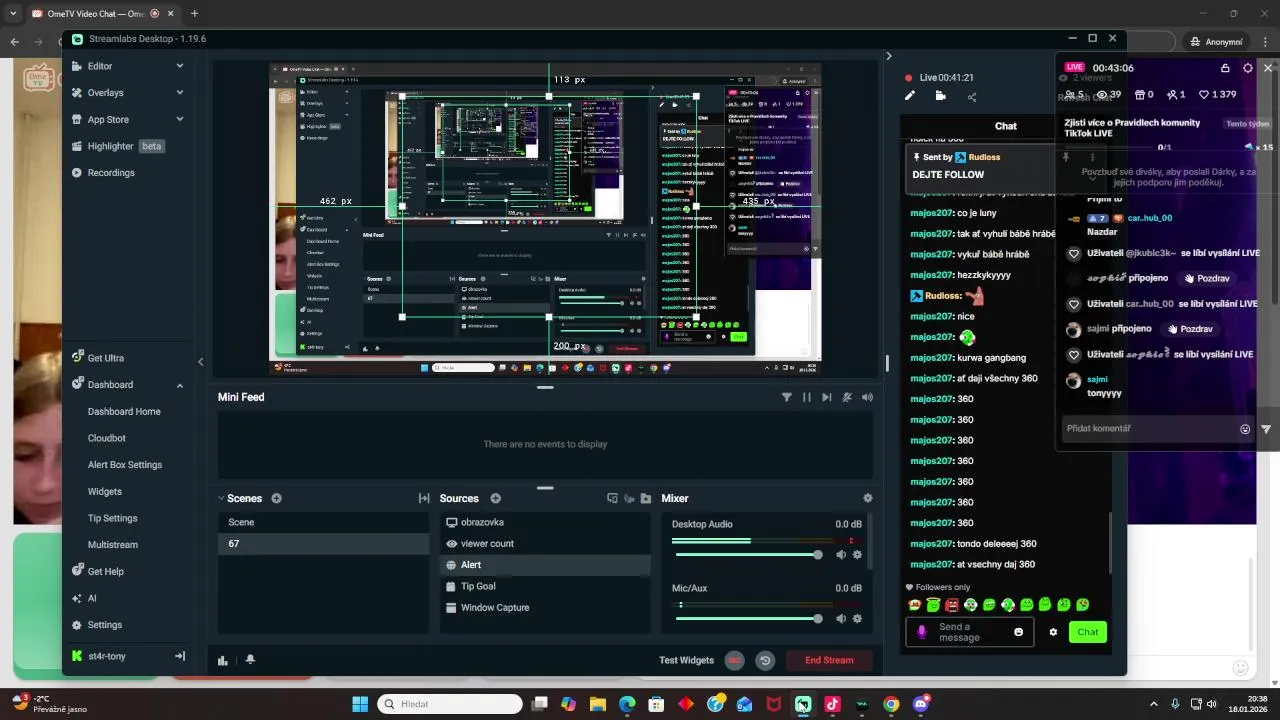Image resolution: width=1280 pixels, height=720 pixels.
Task: Mute the Desktop Audio speaker
Action: pyautogui.click(x=841, y=555)
